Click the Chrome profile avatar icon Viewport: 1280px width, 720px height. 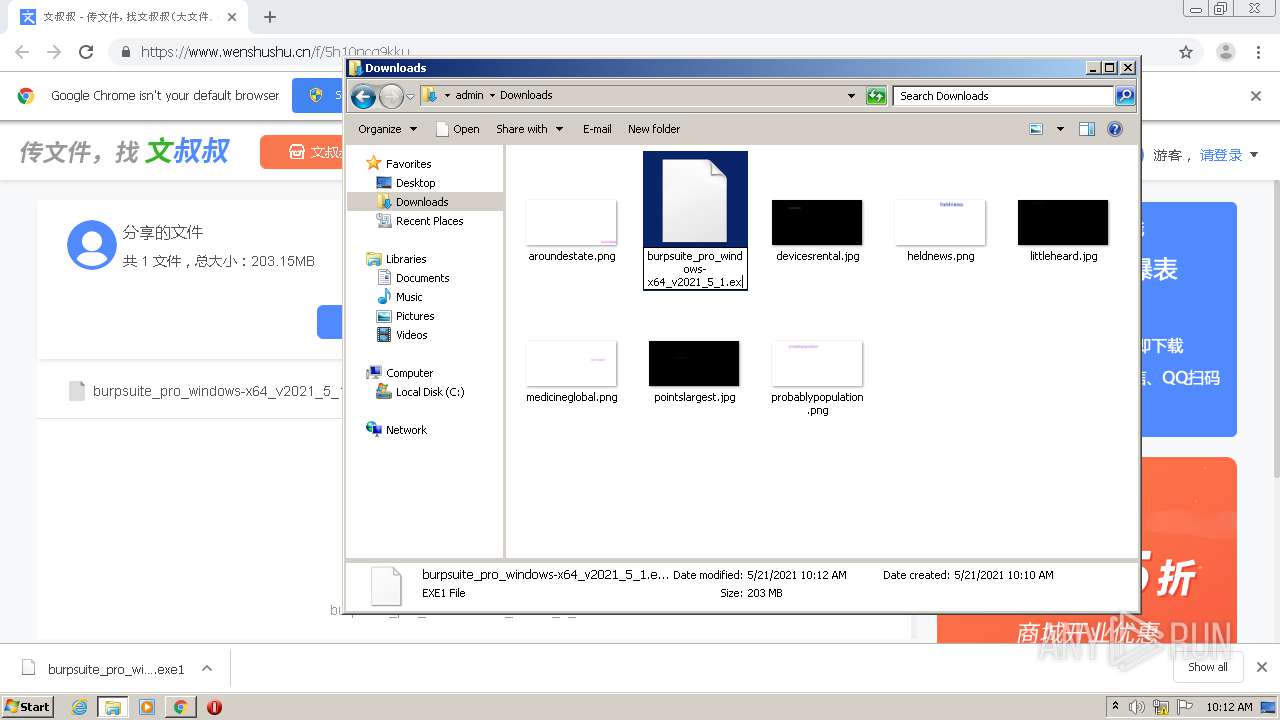point(1226,52)
